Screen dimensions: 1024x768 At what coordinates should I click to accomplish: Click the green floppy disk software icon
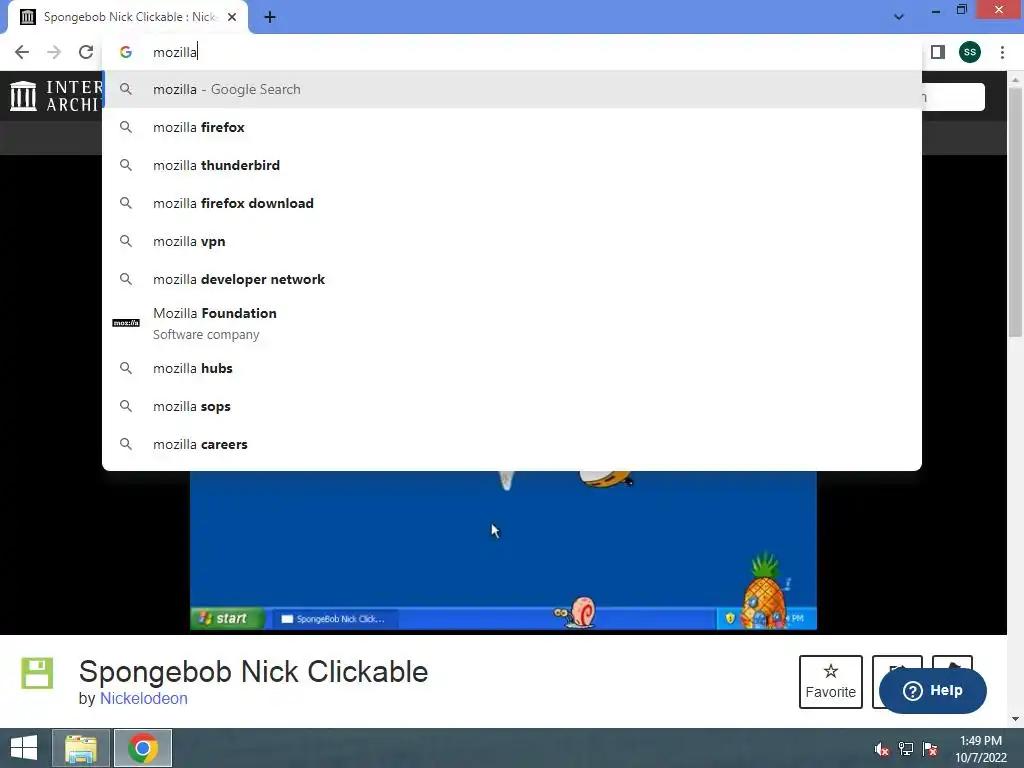coord(37,673)
